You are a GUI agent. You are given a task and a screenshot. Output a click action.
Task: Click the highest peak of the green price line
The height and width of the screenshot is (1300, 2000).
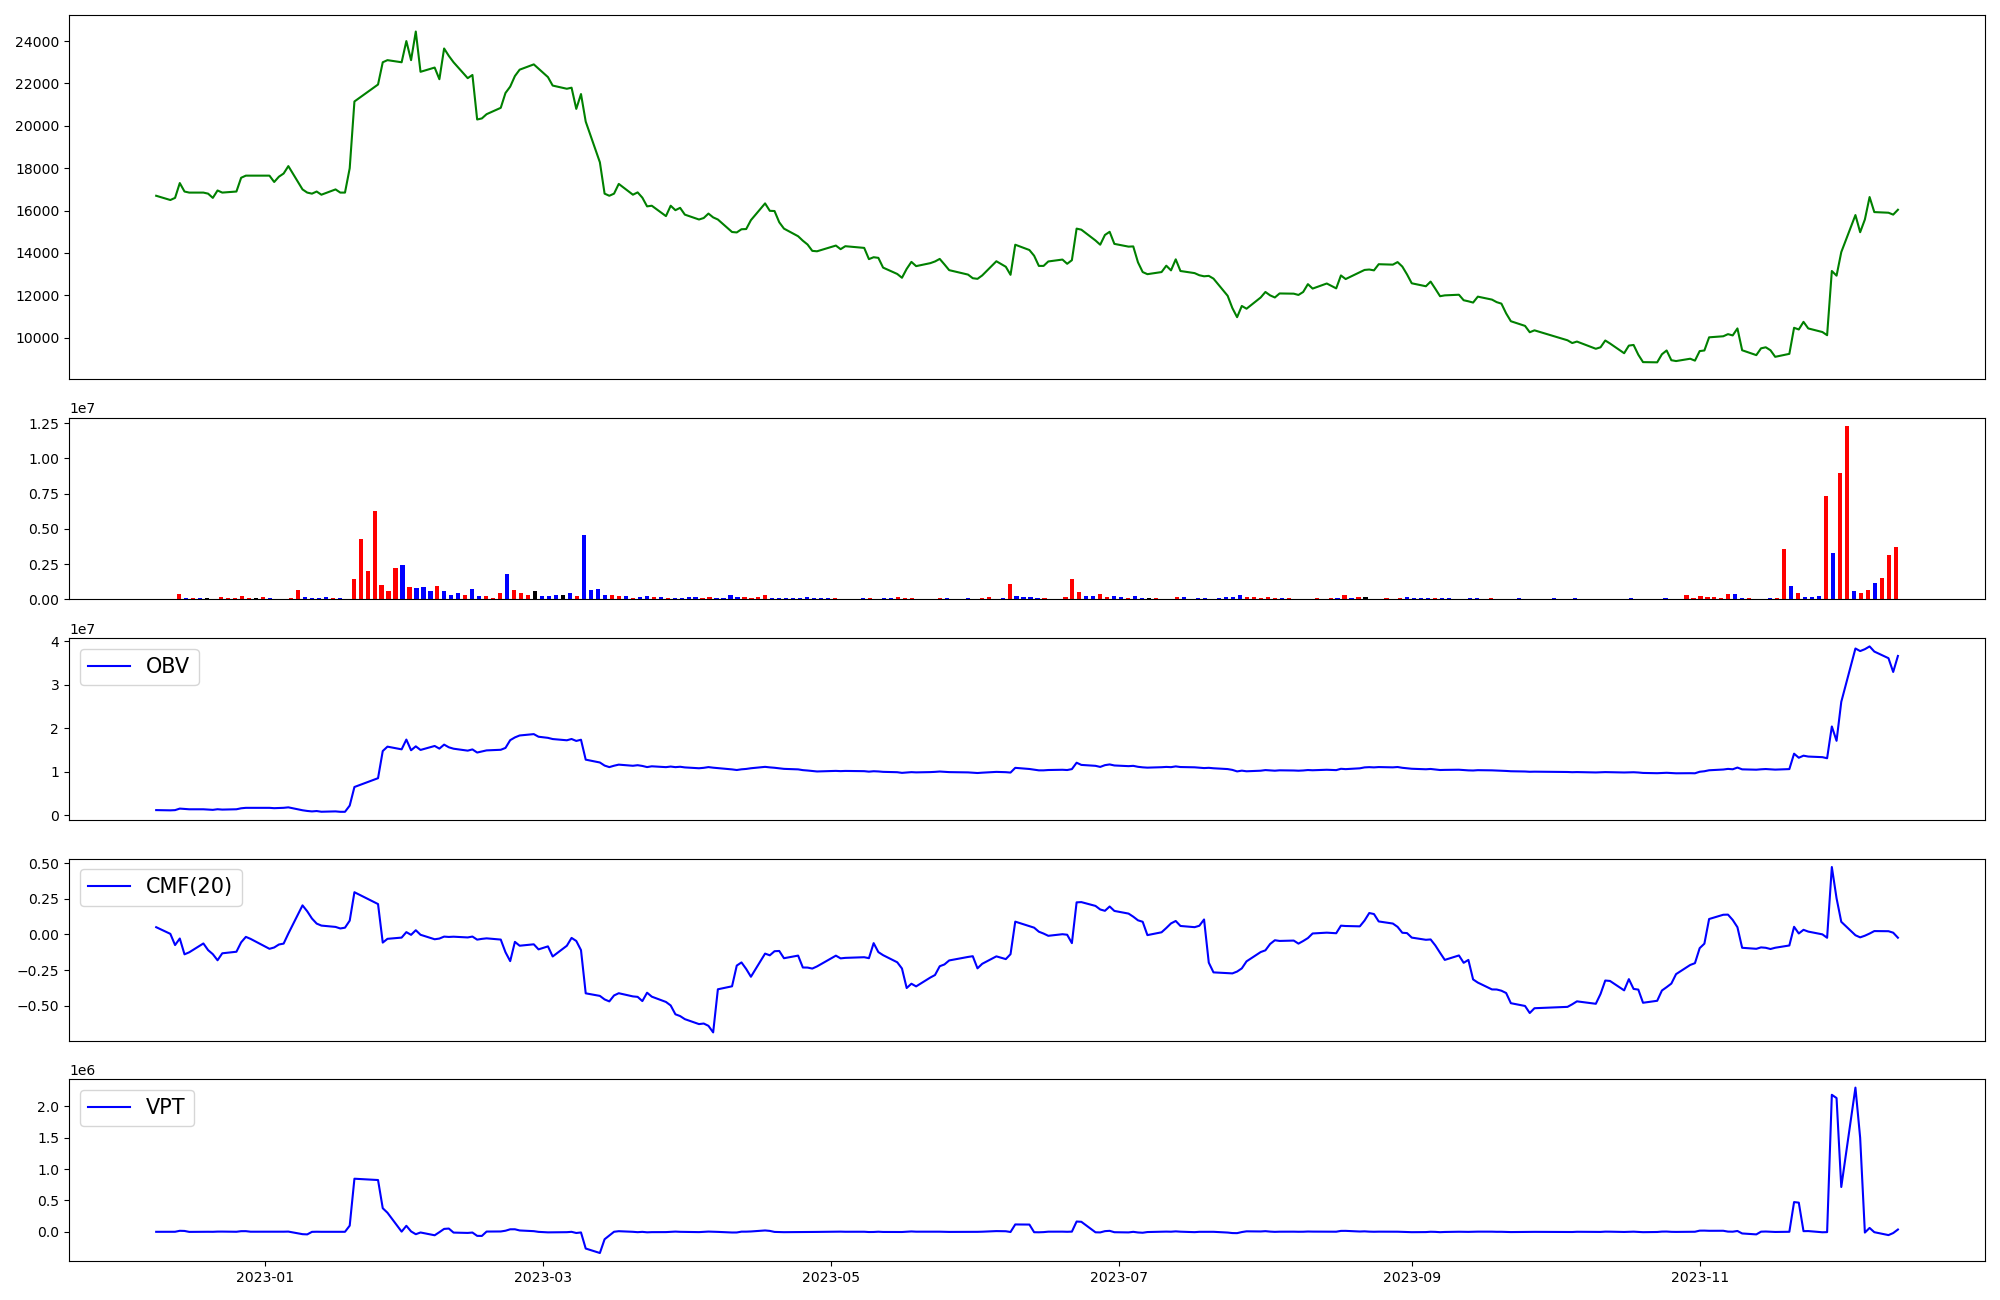416,32
